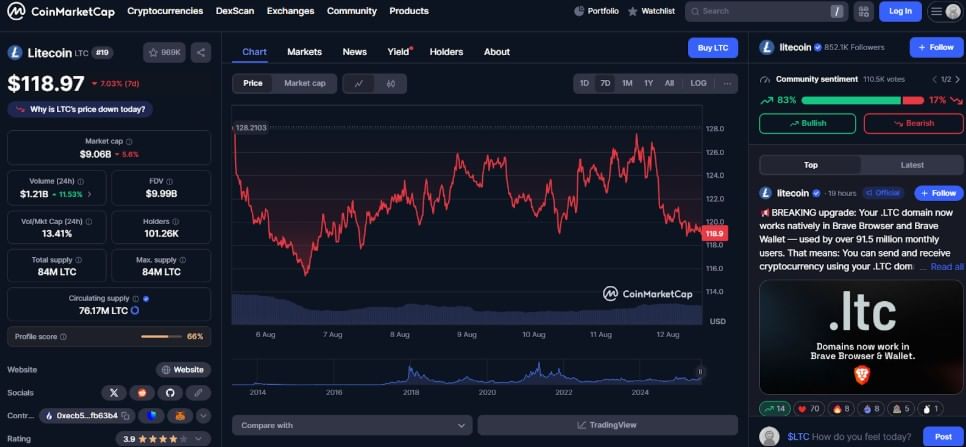Open Market cap info tooltip icon
The height and width of the screenshot is (447, 966).
tap(129, 142)
